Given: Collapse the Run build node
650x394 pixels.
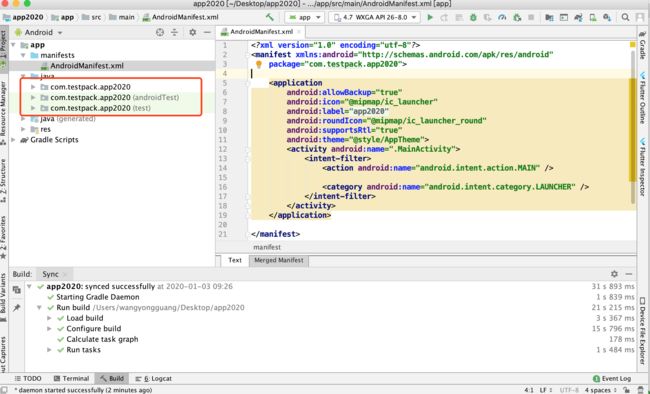Looking at the screenshot, I should 39,308.
